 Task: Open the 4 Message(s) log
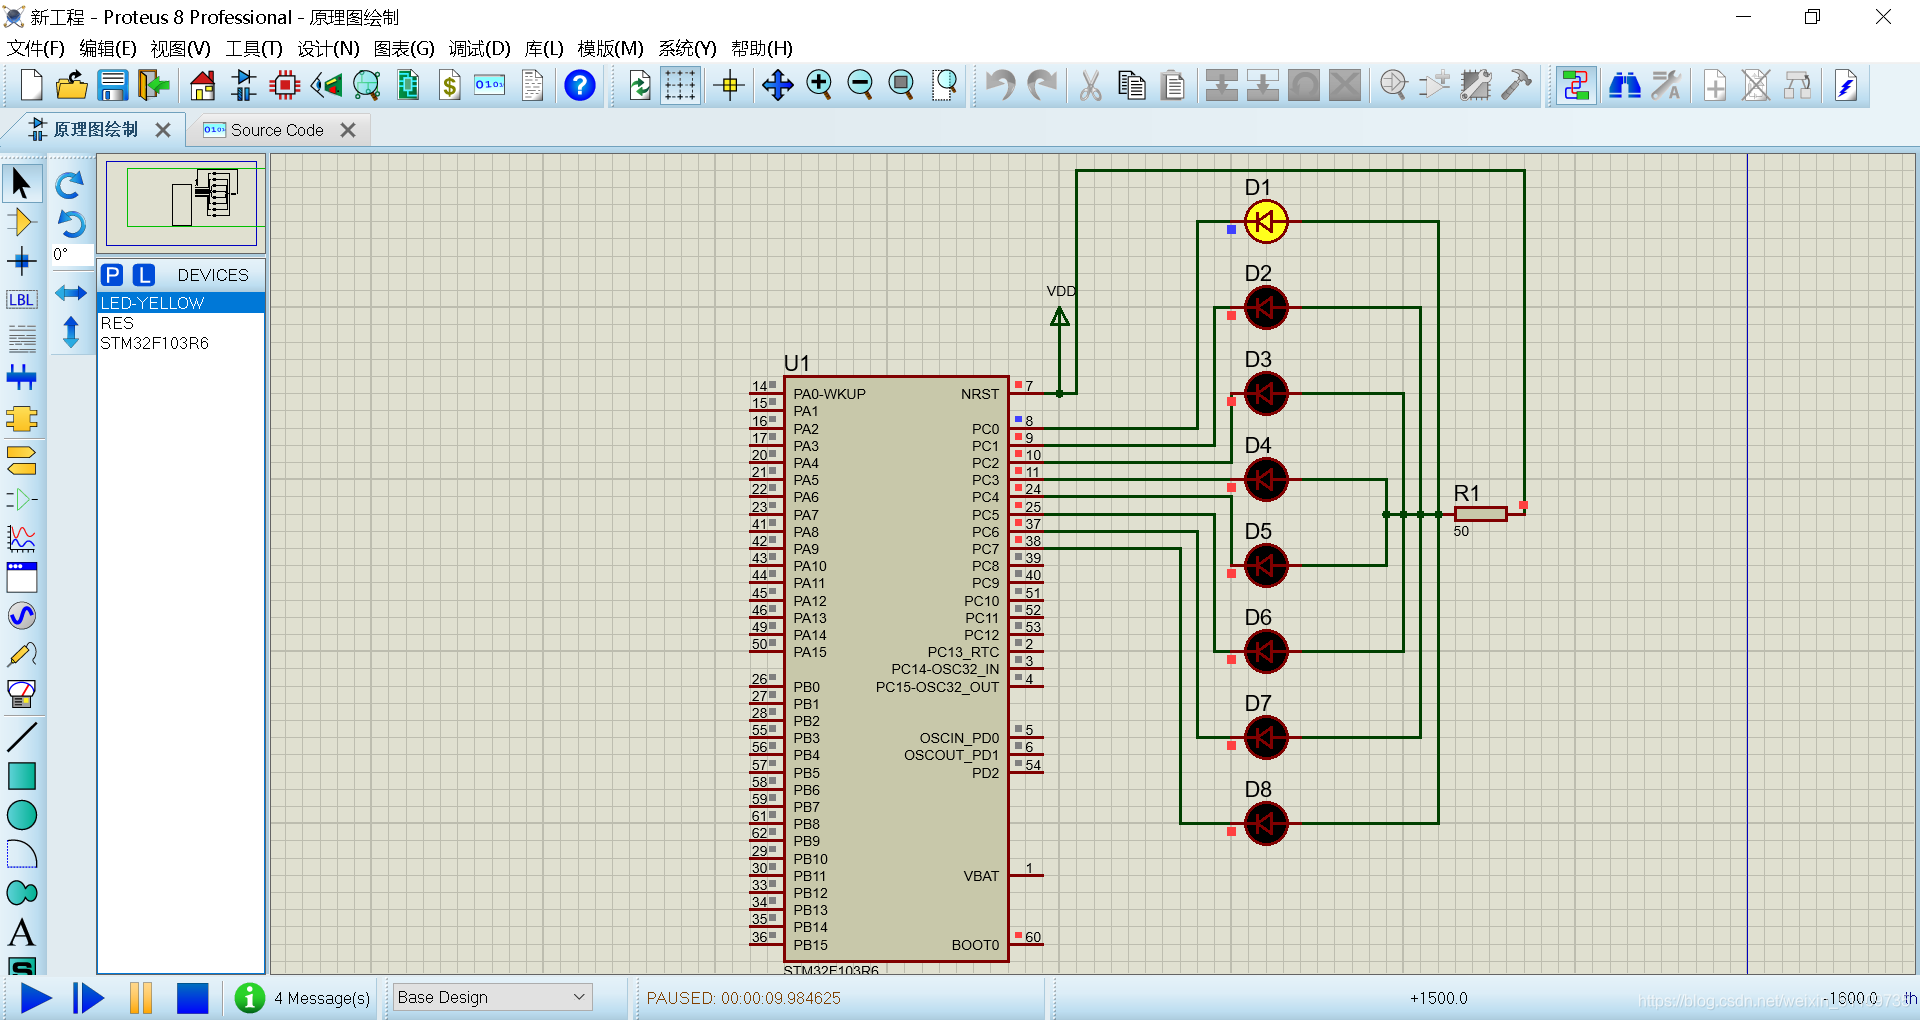click(x=303, y=998)
